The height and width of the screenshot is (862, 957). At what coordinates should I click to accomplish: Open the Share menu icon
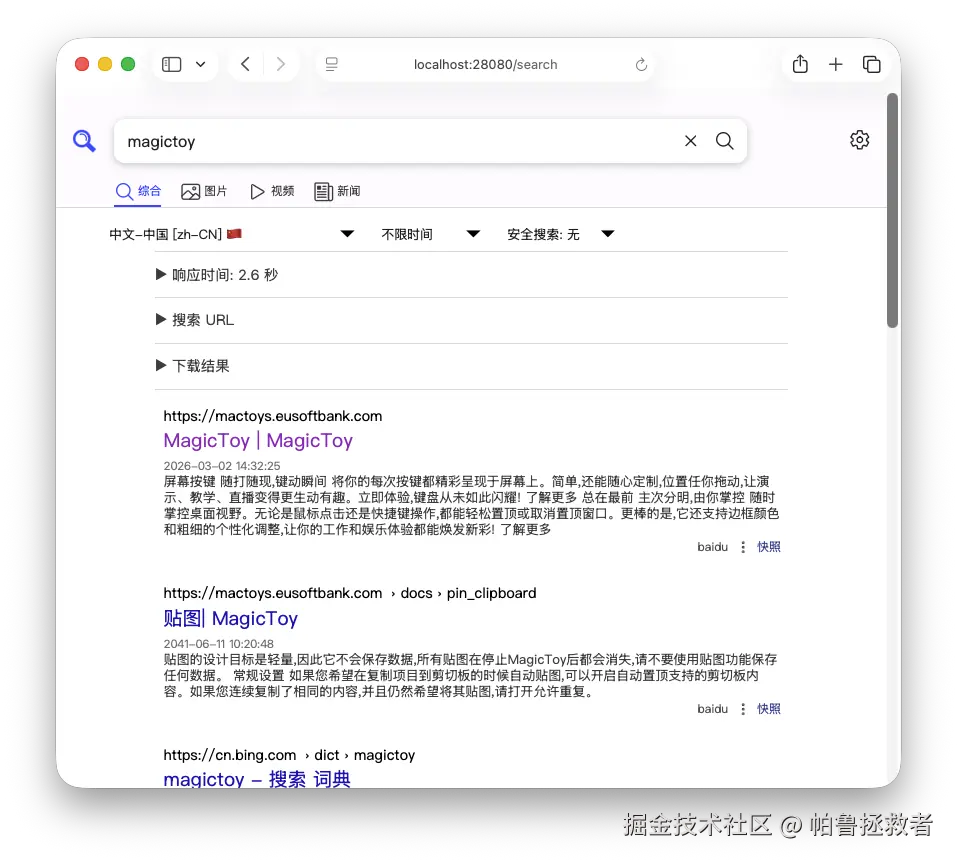pyautogui.click(x=800, y=63)
